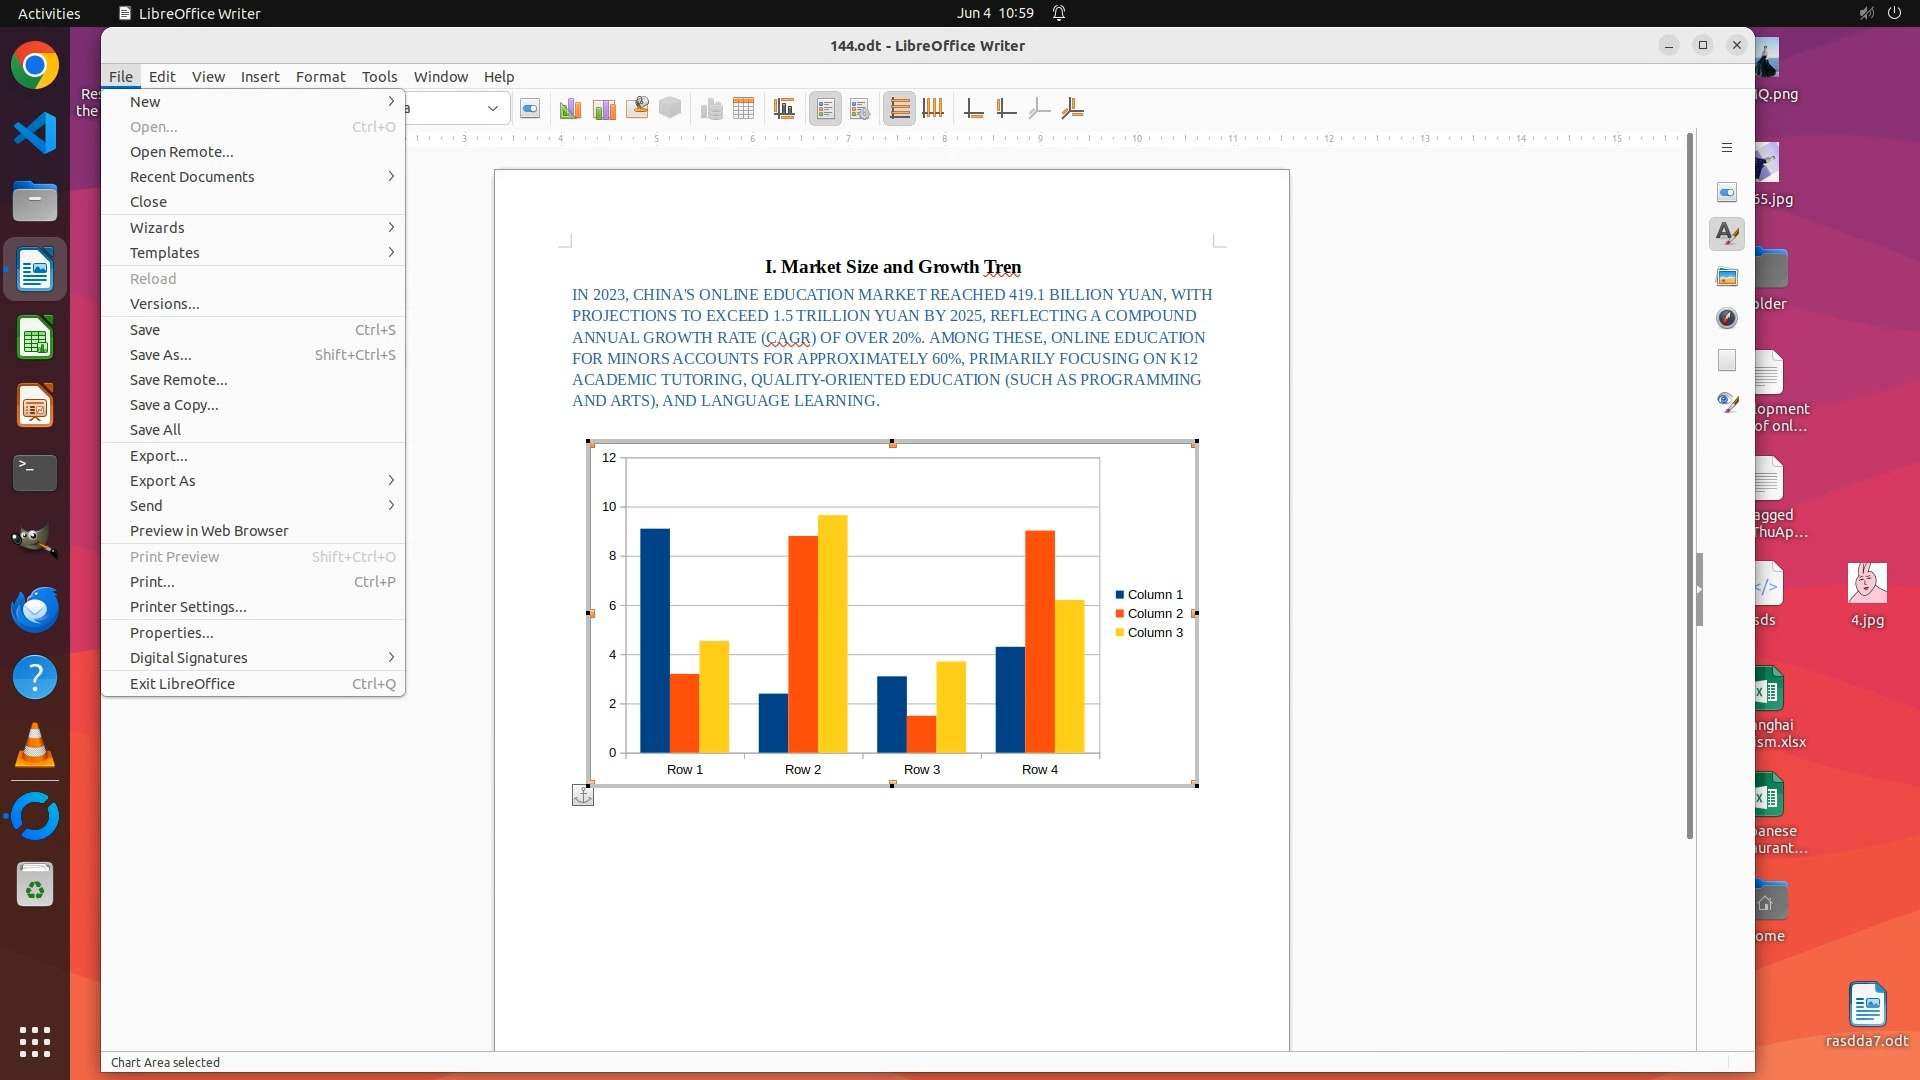This screenshot has width=1920, height=1080.
Task: Click the Titles toolbar icon
Action: pyautogui.click(x=784, y=109)
